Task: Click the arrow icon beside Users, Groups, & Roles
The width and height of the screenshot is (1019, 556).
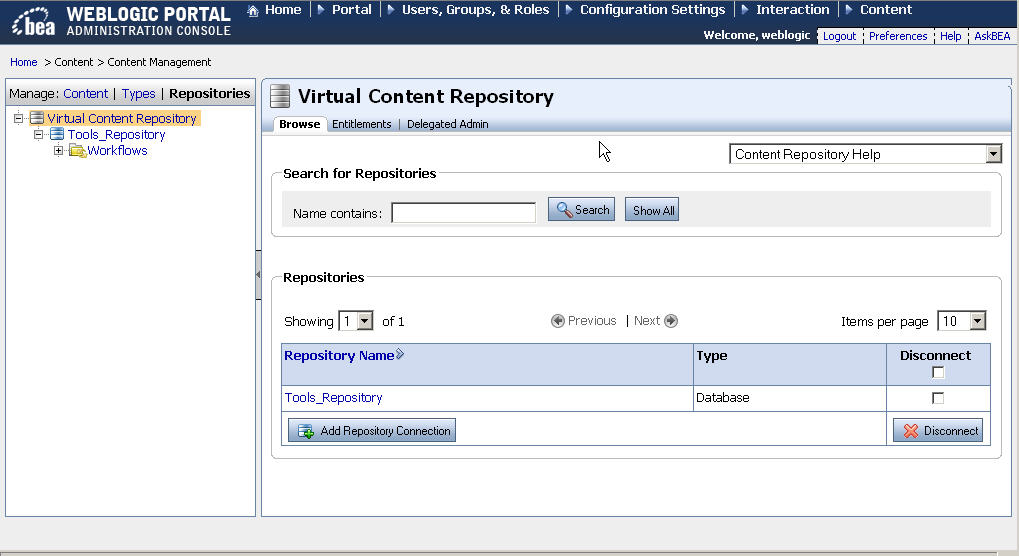Action: [x=391, y=10]
